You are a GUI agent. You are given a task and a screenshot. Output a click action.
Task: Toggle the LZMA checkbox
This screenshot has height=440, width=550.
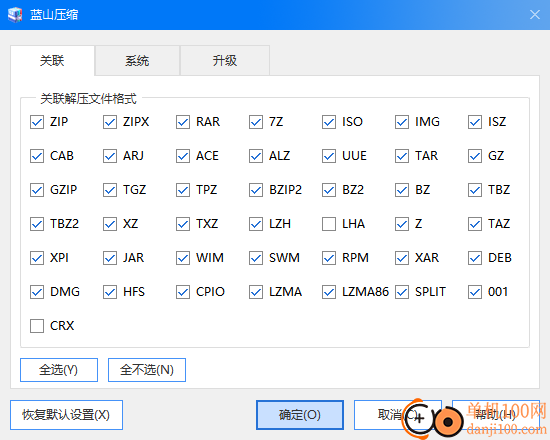point(256,292)
